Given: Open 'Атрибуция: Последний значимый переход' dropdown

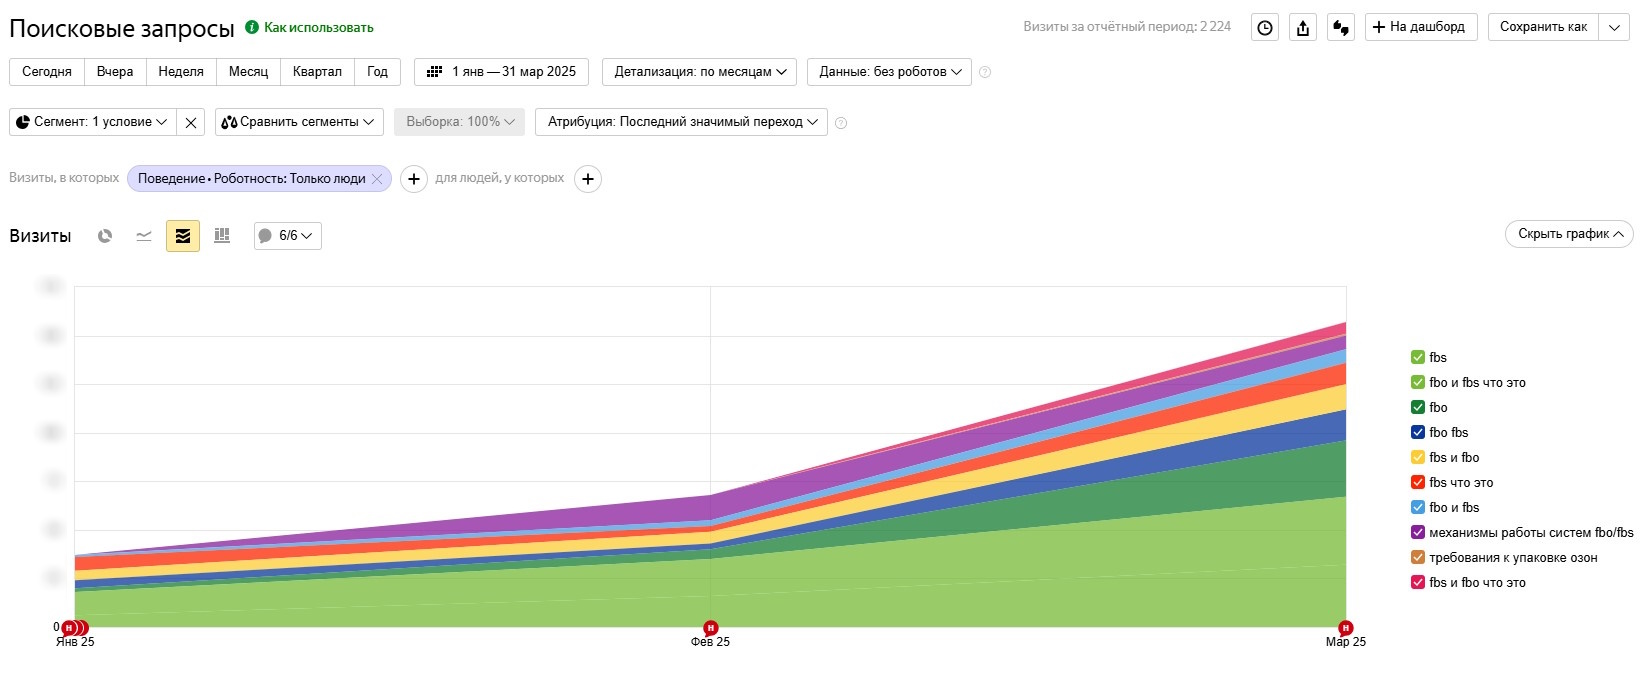Looking at the screenshot, I should tap(682, 122).
